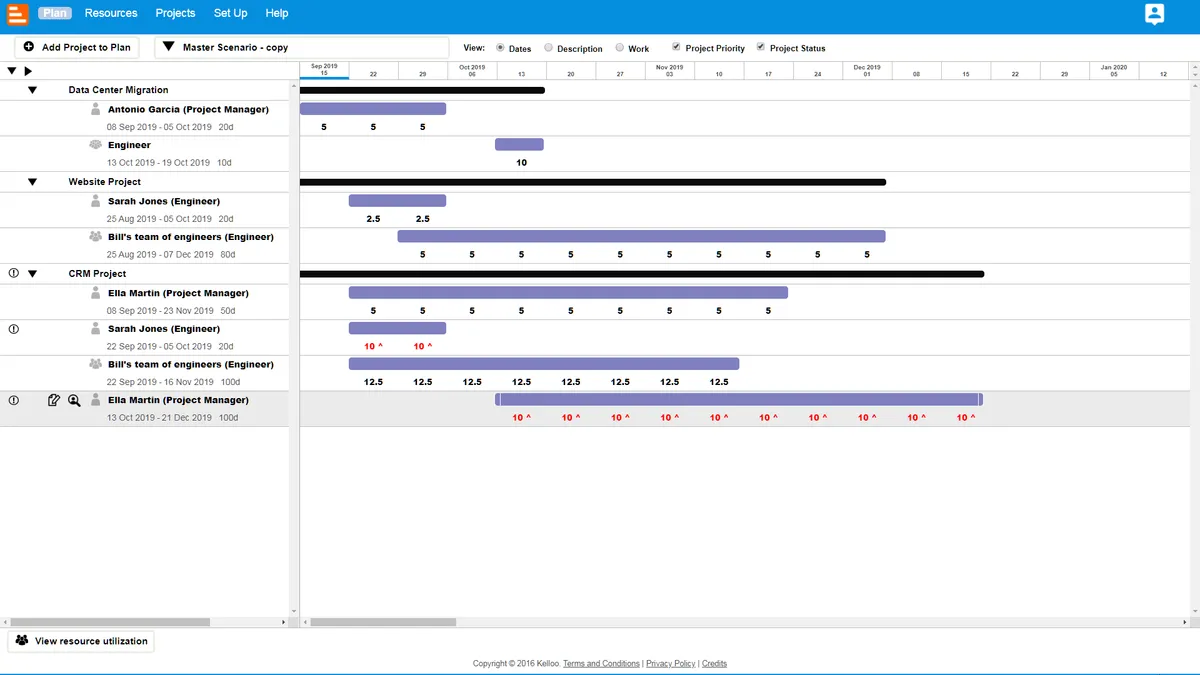The width and height of the screenshot is (1200, 675).
Task: Click the warning icon beside Sarah Jones in CRM
Action: pos(14,328)
